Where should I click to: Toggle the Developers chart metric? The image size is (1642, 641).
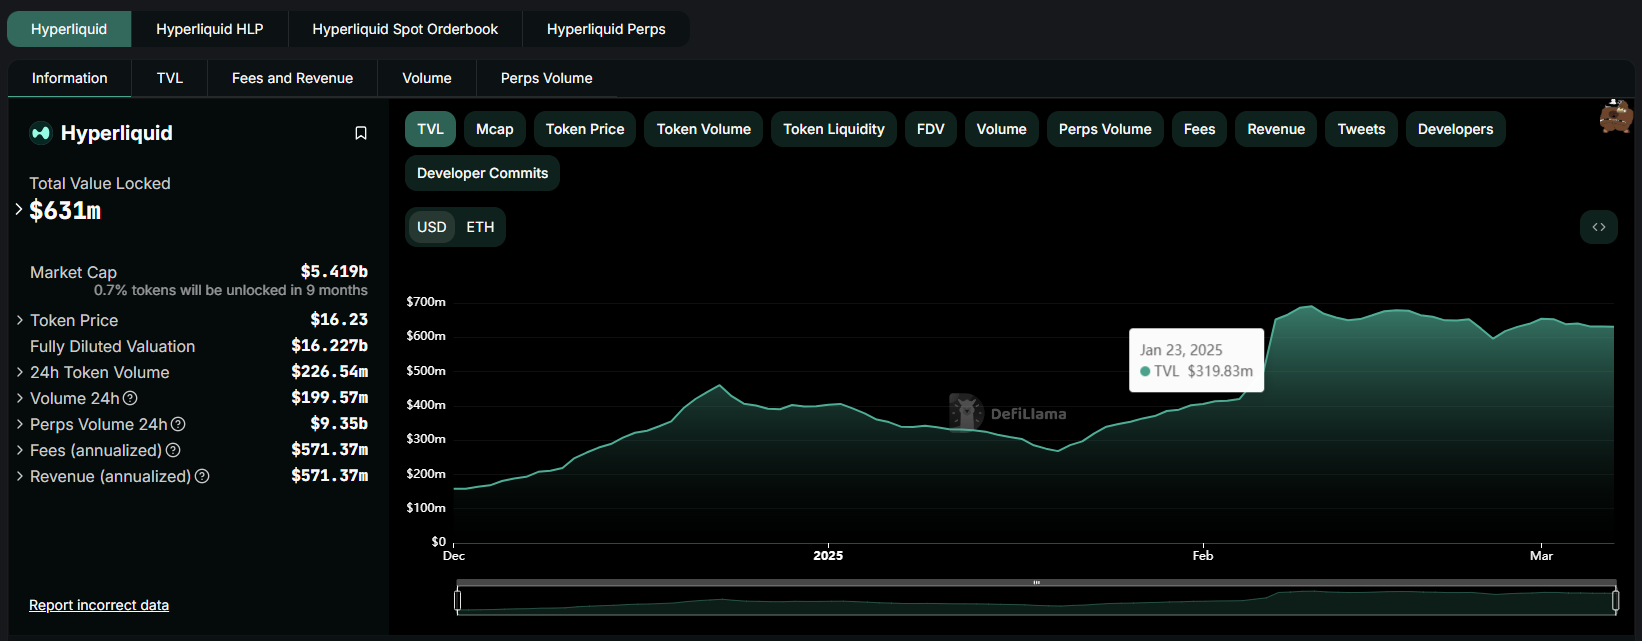coord(1456,129)
